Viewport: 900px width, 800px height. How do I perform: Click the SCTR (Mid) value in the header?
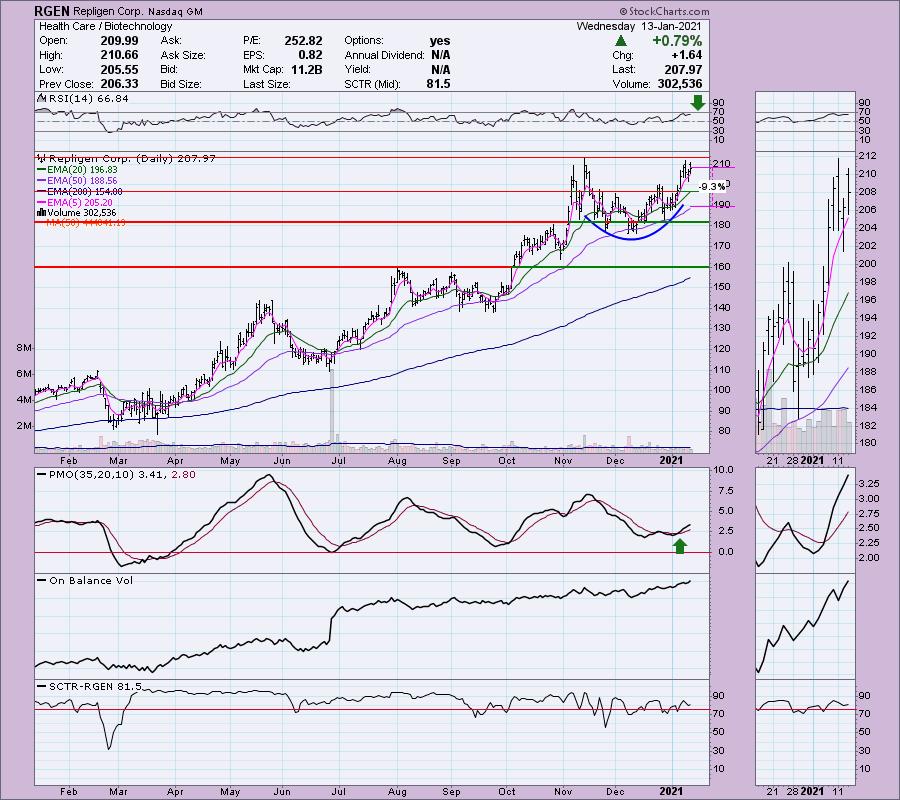click(438, 84)
